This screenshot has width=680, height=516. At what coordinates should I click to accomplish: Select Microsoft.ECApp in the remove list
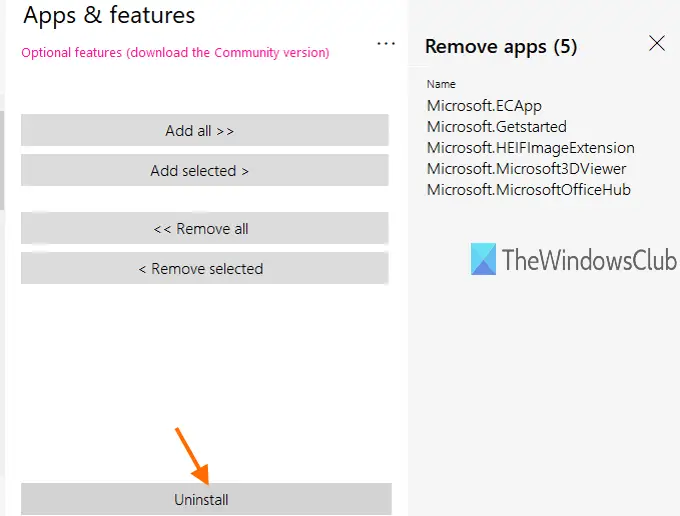tap(484, 106)
